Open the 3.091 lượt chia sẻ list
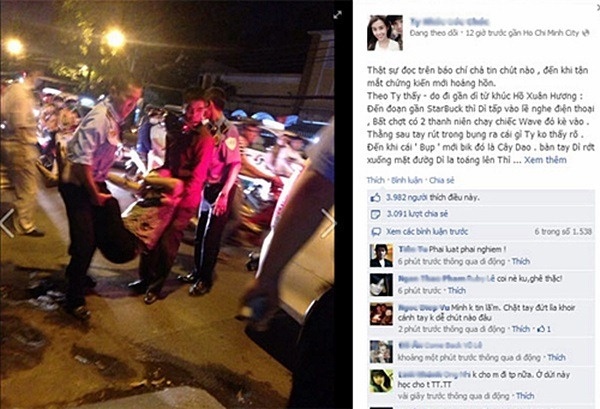The image size is (600, 409). click(417, 214)
